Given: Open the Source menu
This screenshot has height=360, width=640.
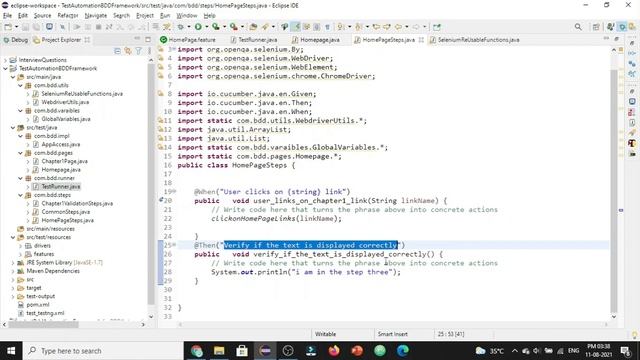Looking at the screenshot, I should coord(42,16).
